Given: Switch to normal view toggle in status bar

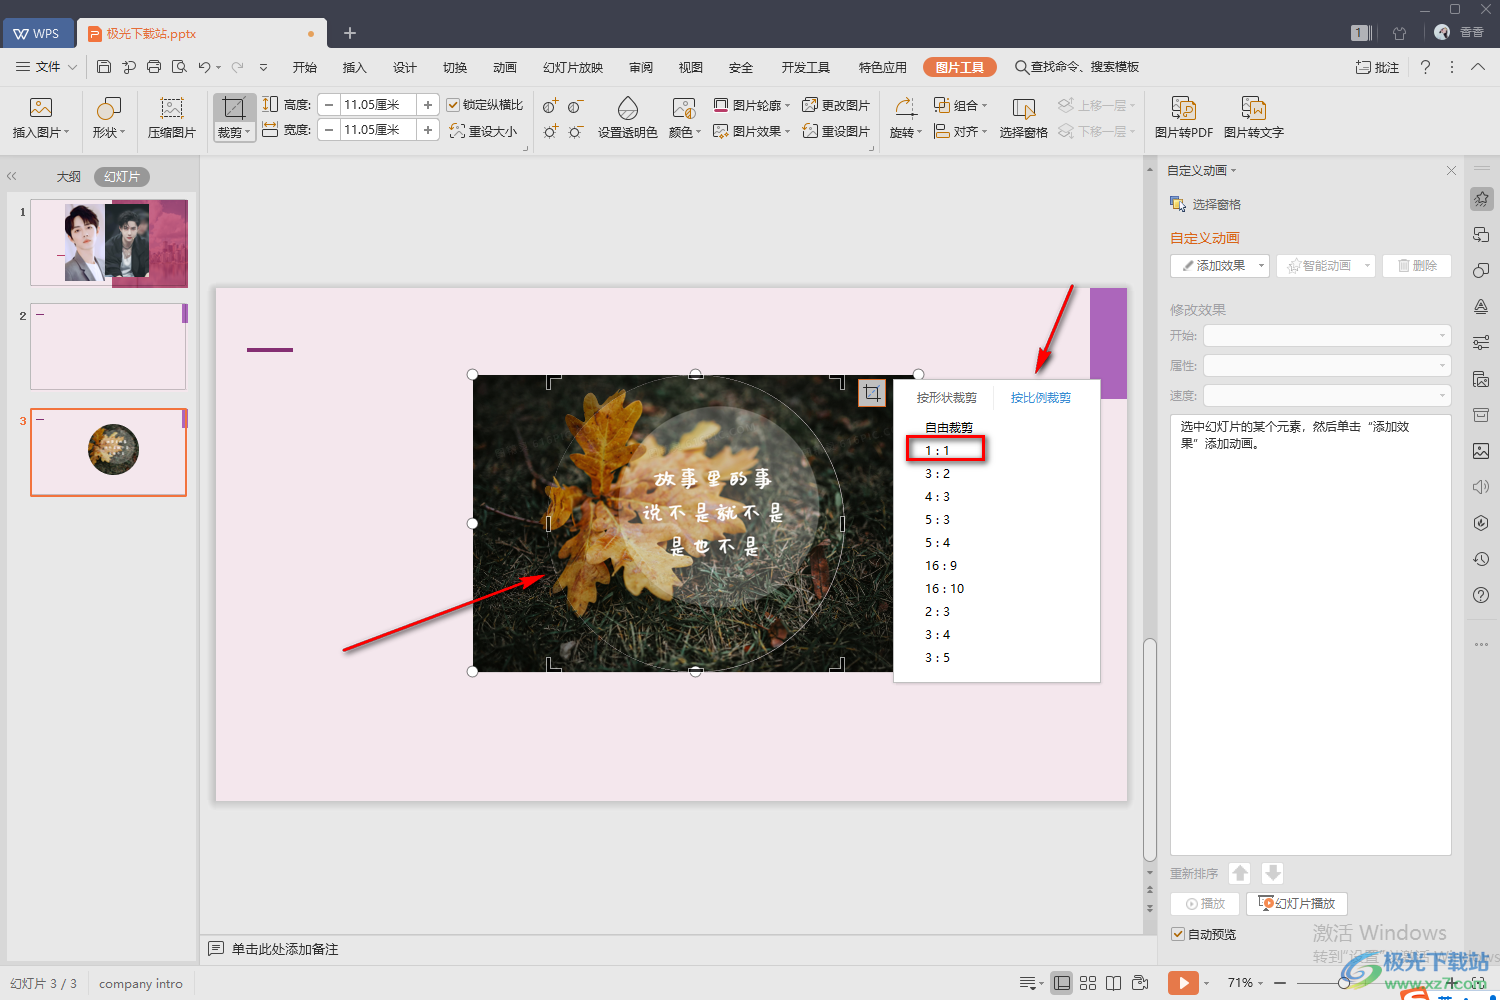Looking at the screenshot, I should (x=1062, y=983).
